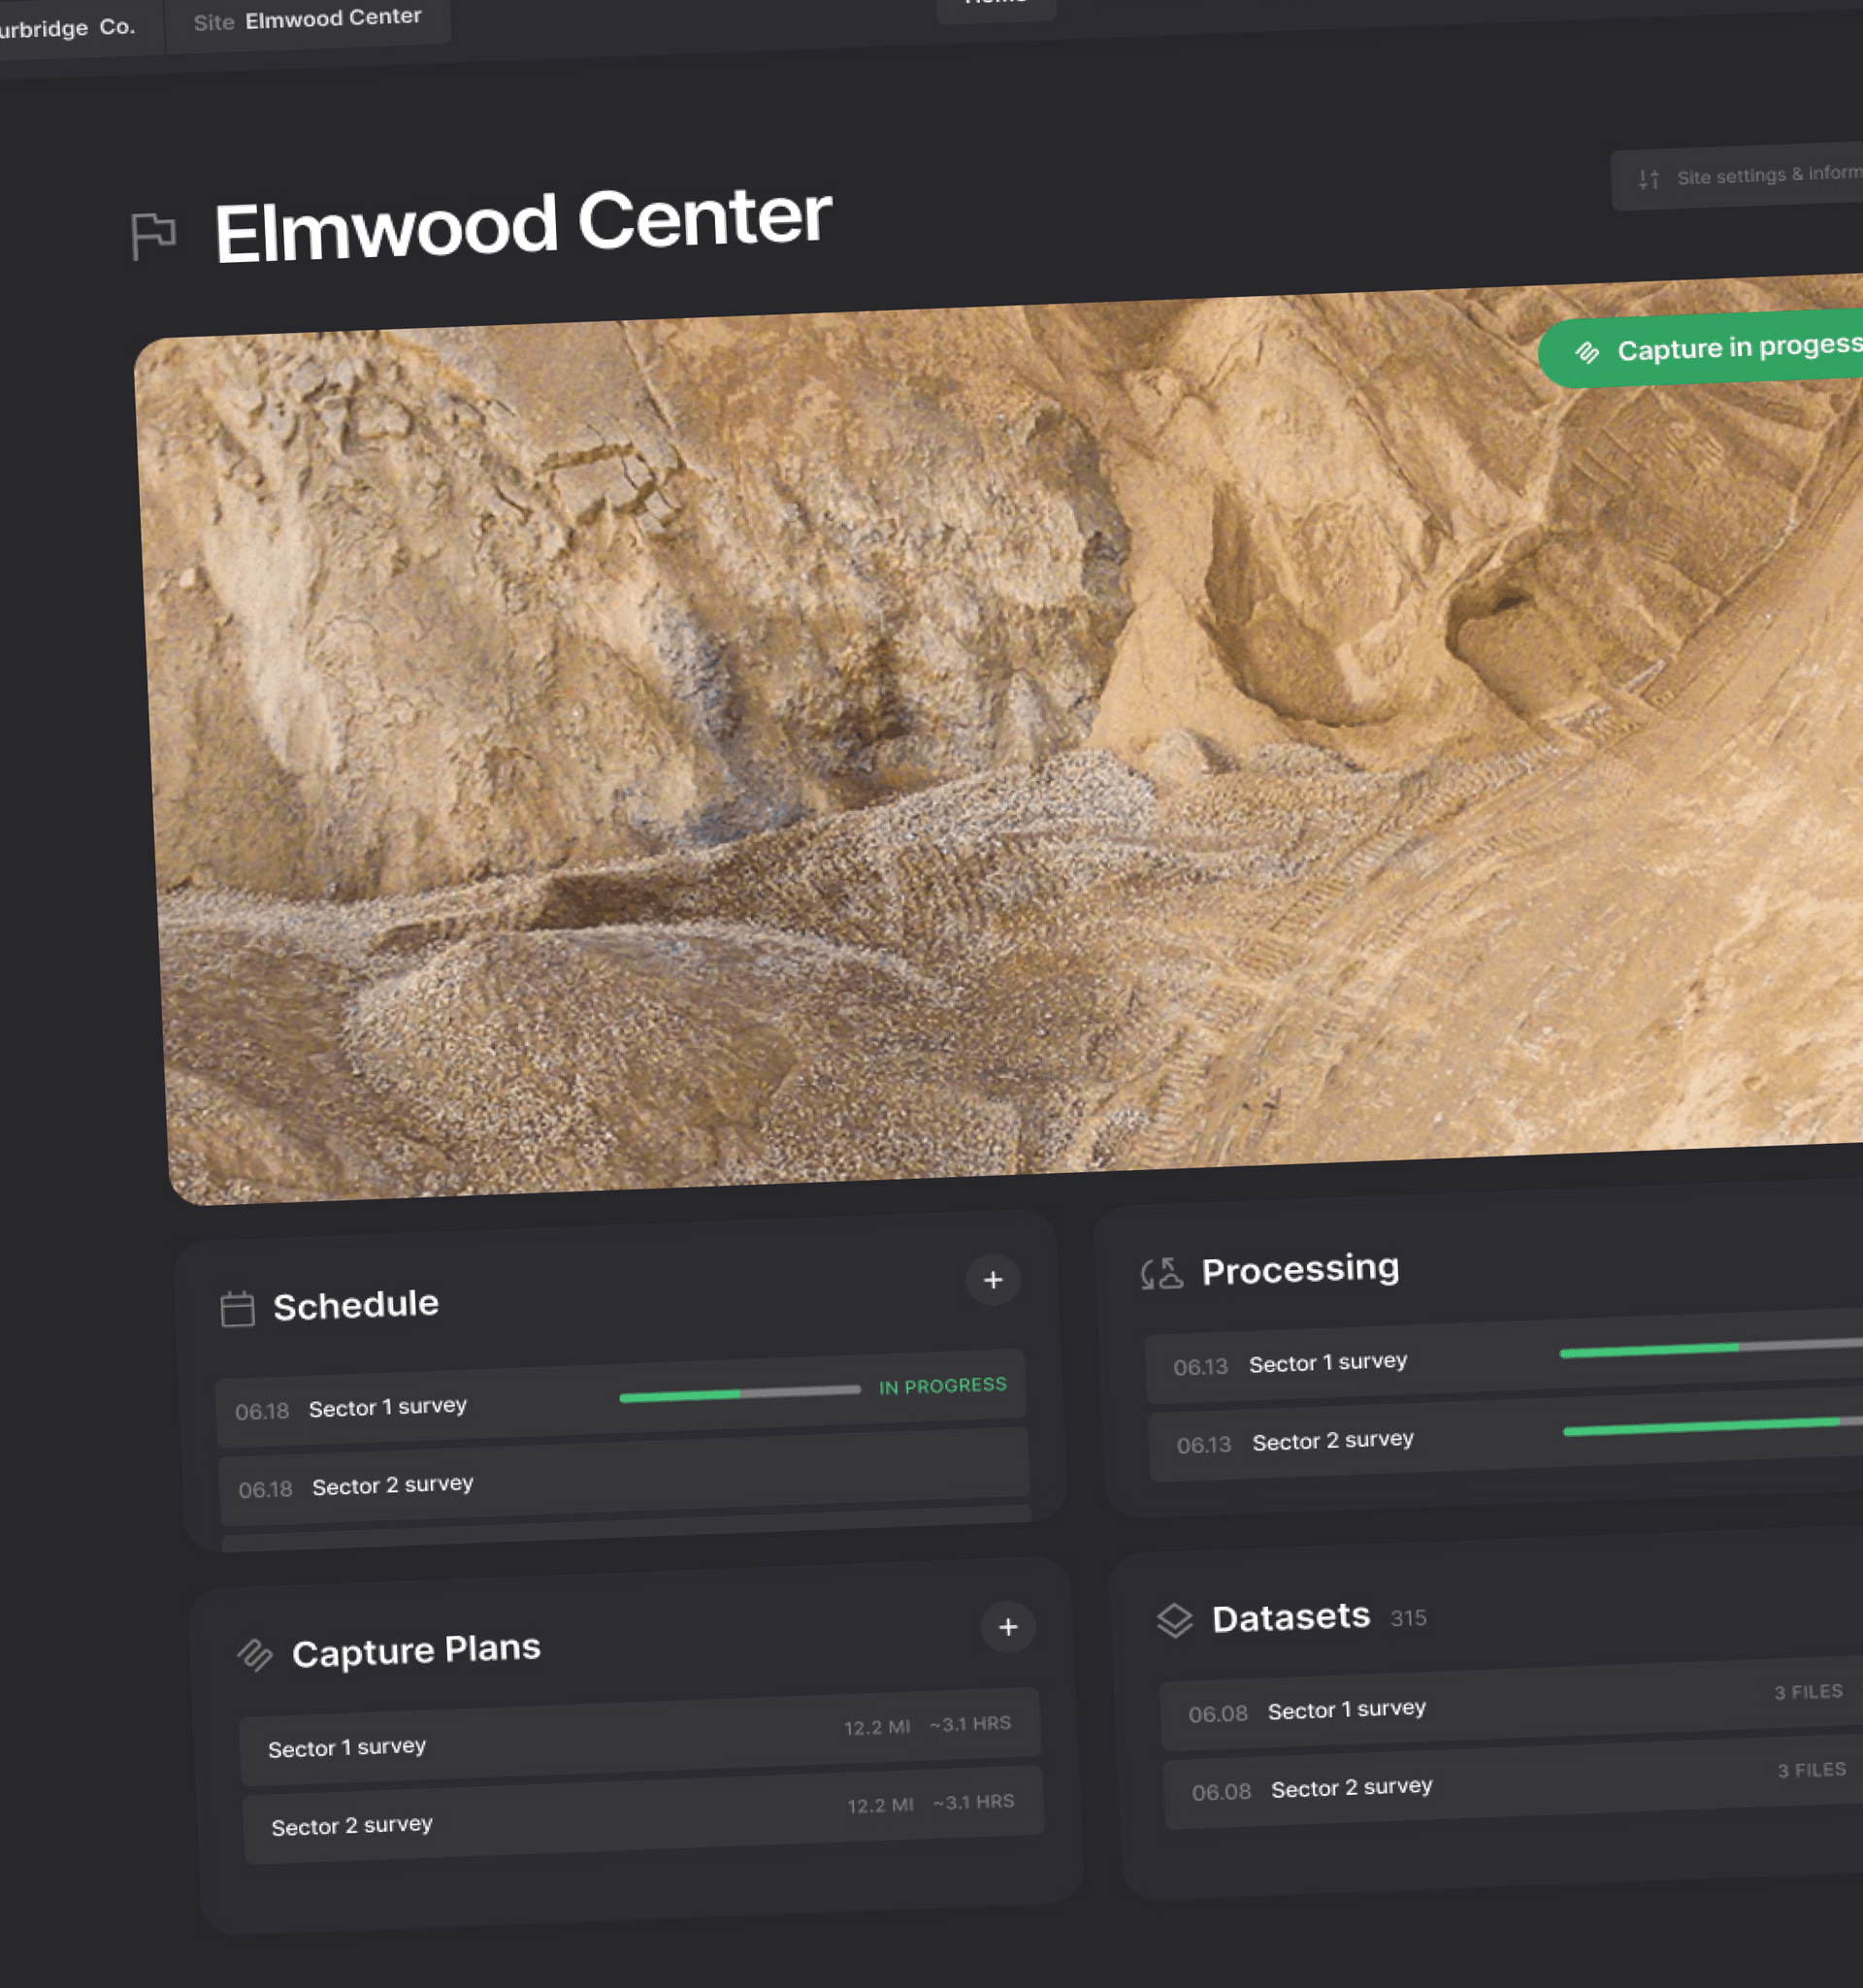Click the plus icon in Capture Plans panel
Image resolution: width=1863 pixels, height=1988 pixels.
pyautogui.click(x=1008, y=1627)
